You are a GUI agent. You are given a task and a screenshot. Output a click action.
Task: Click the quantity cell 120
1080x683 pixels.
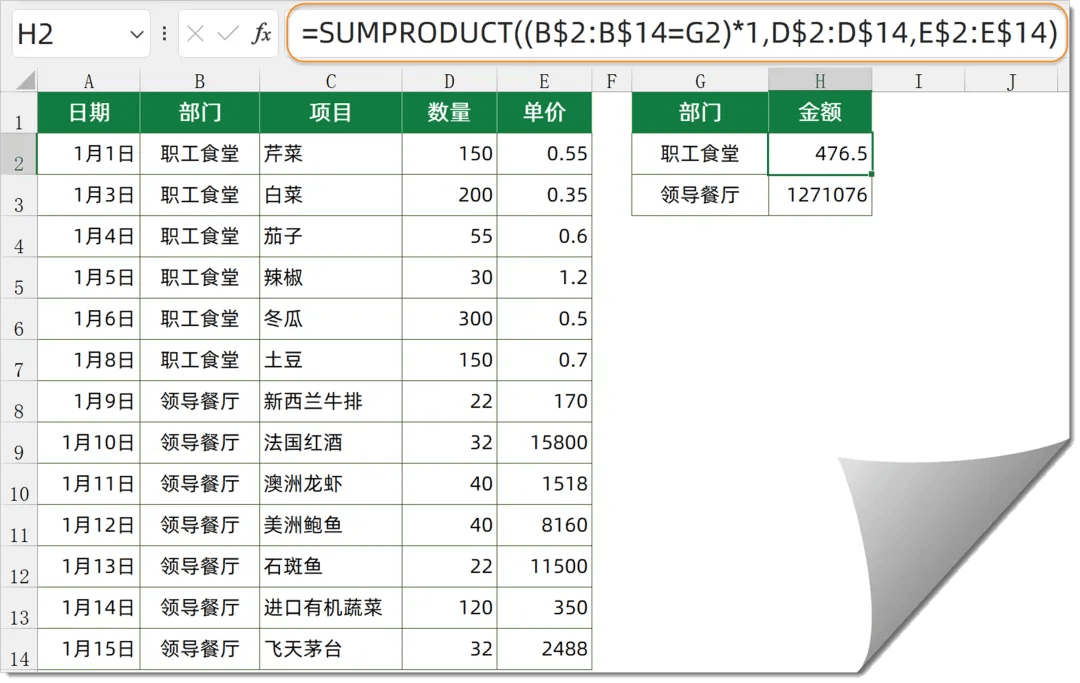449,608
